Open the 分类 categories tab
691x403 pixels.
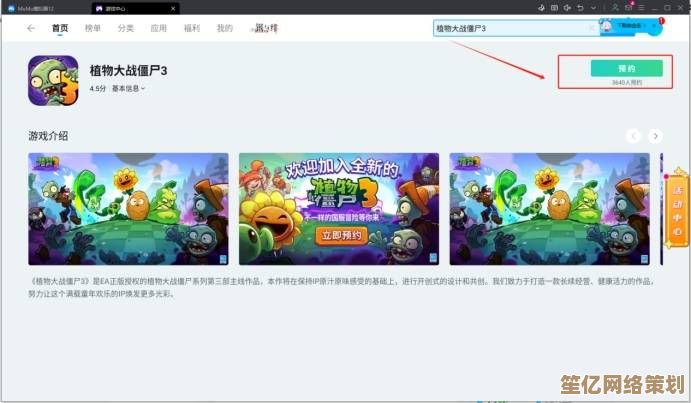click(x=126, y=28)
